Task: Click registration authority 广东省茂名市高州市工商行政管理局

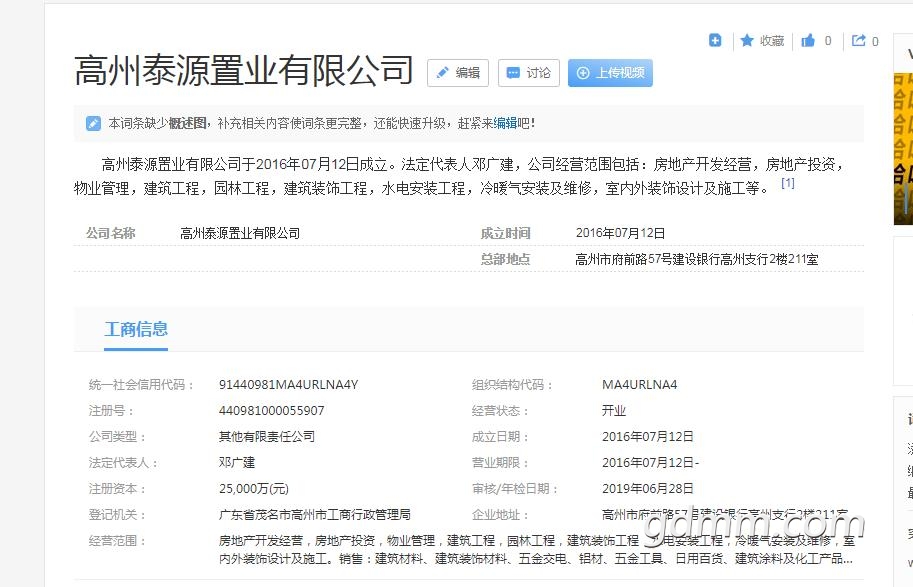Action: (x=314, y=515)
